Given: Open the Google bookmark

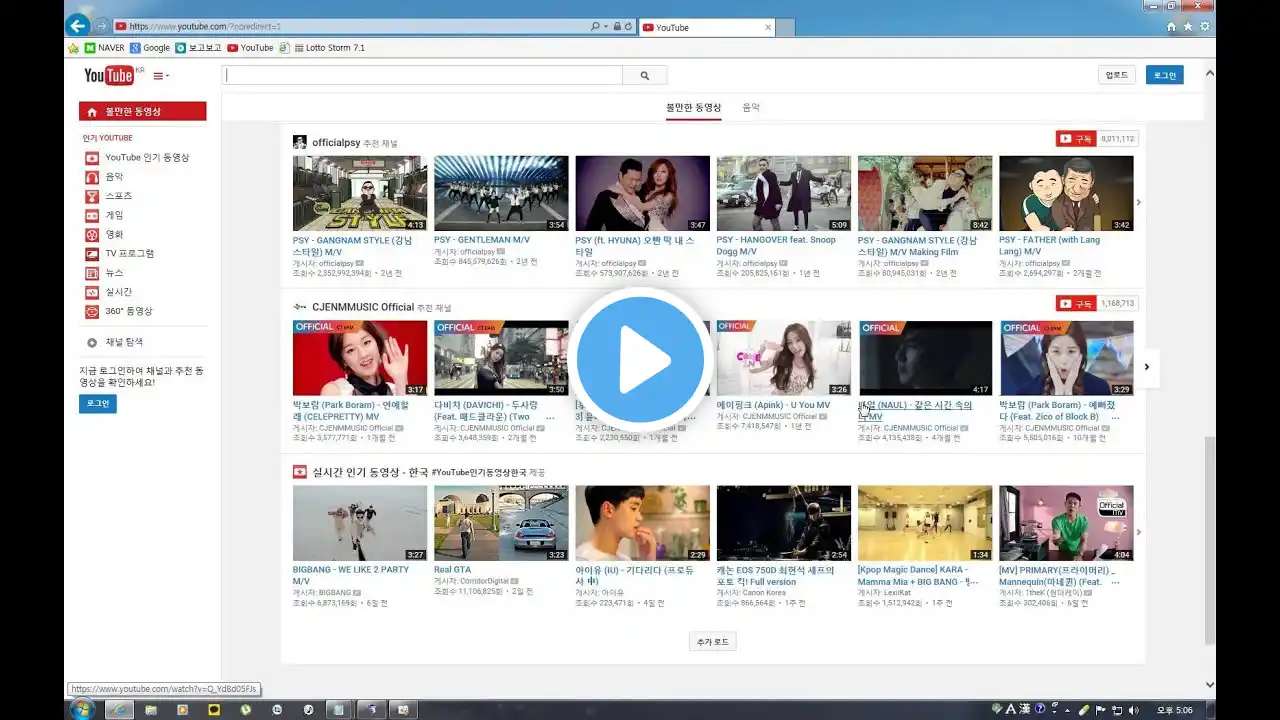Looking at the screenshot, I should (150, 48).
